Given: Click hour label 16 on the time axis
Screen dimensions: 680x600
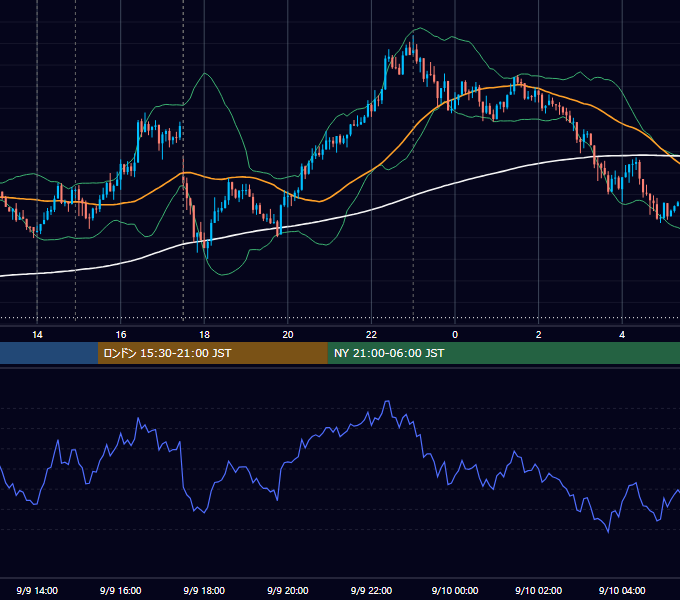Looking at the screenshot, I should tap(121, 335).
